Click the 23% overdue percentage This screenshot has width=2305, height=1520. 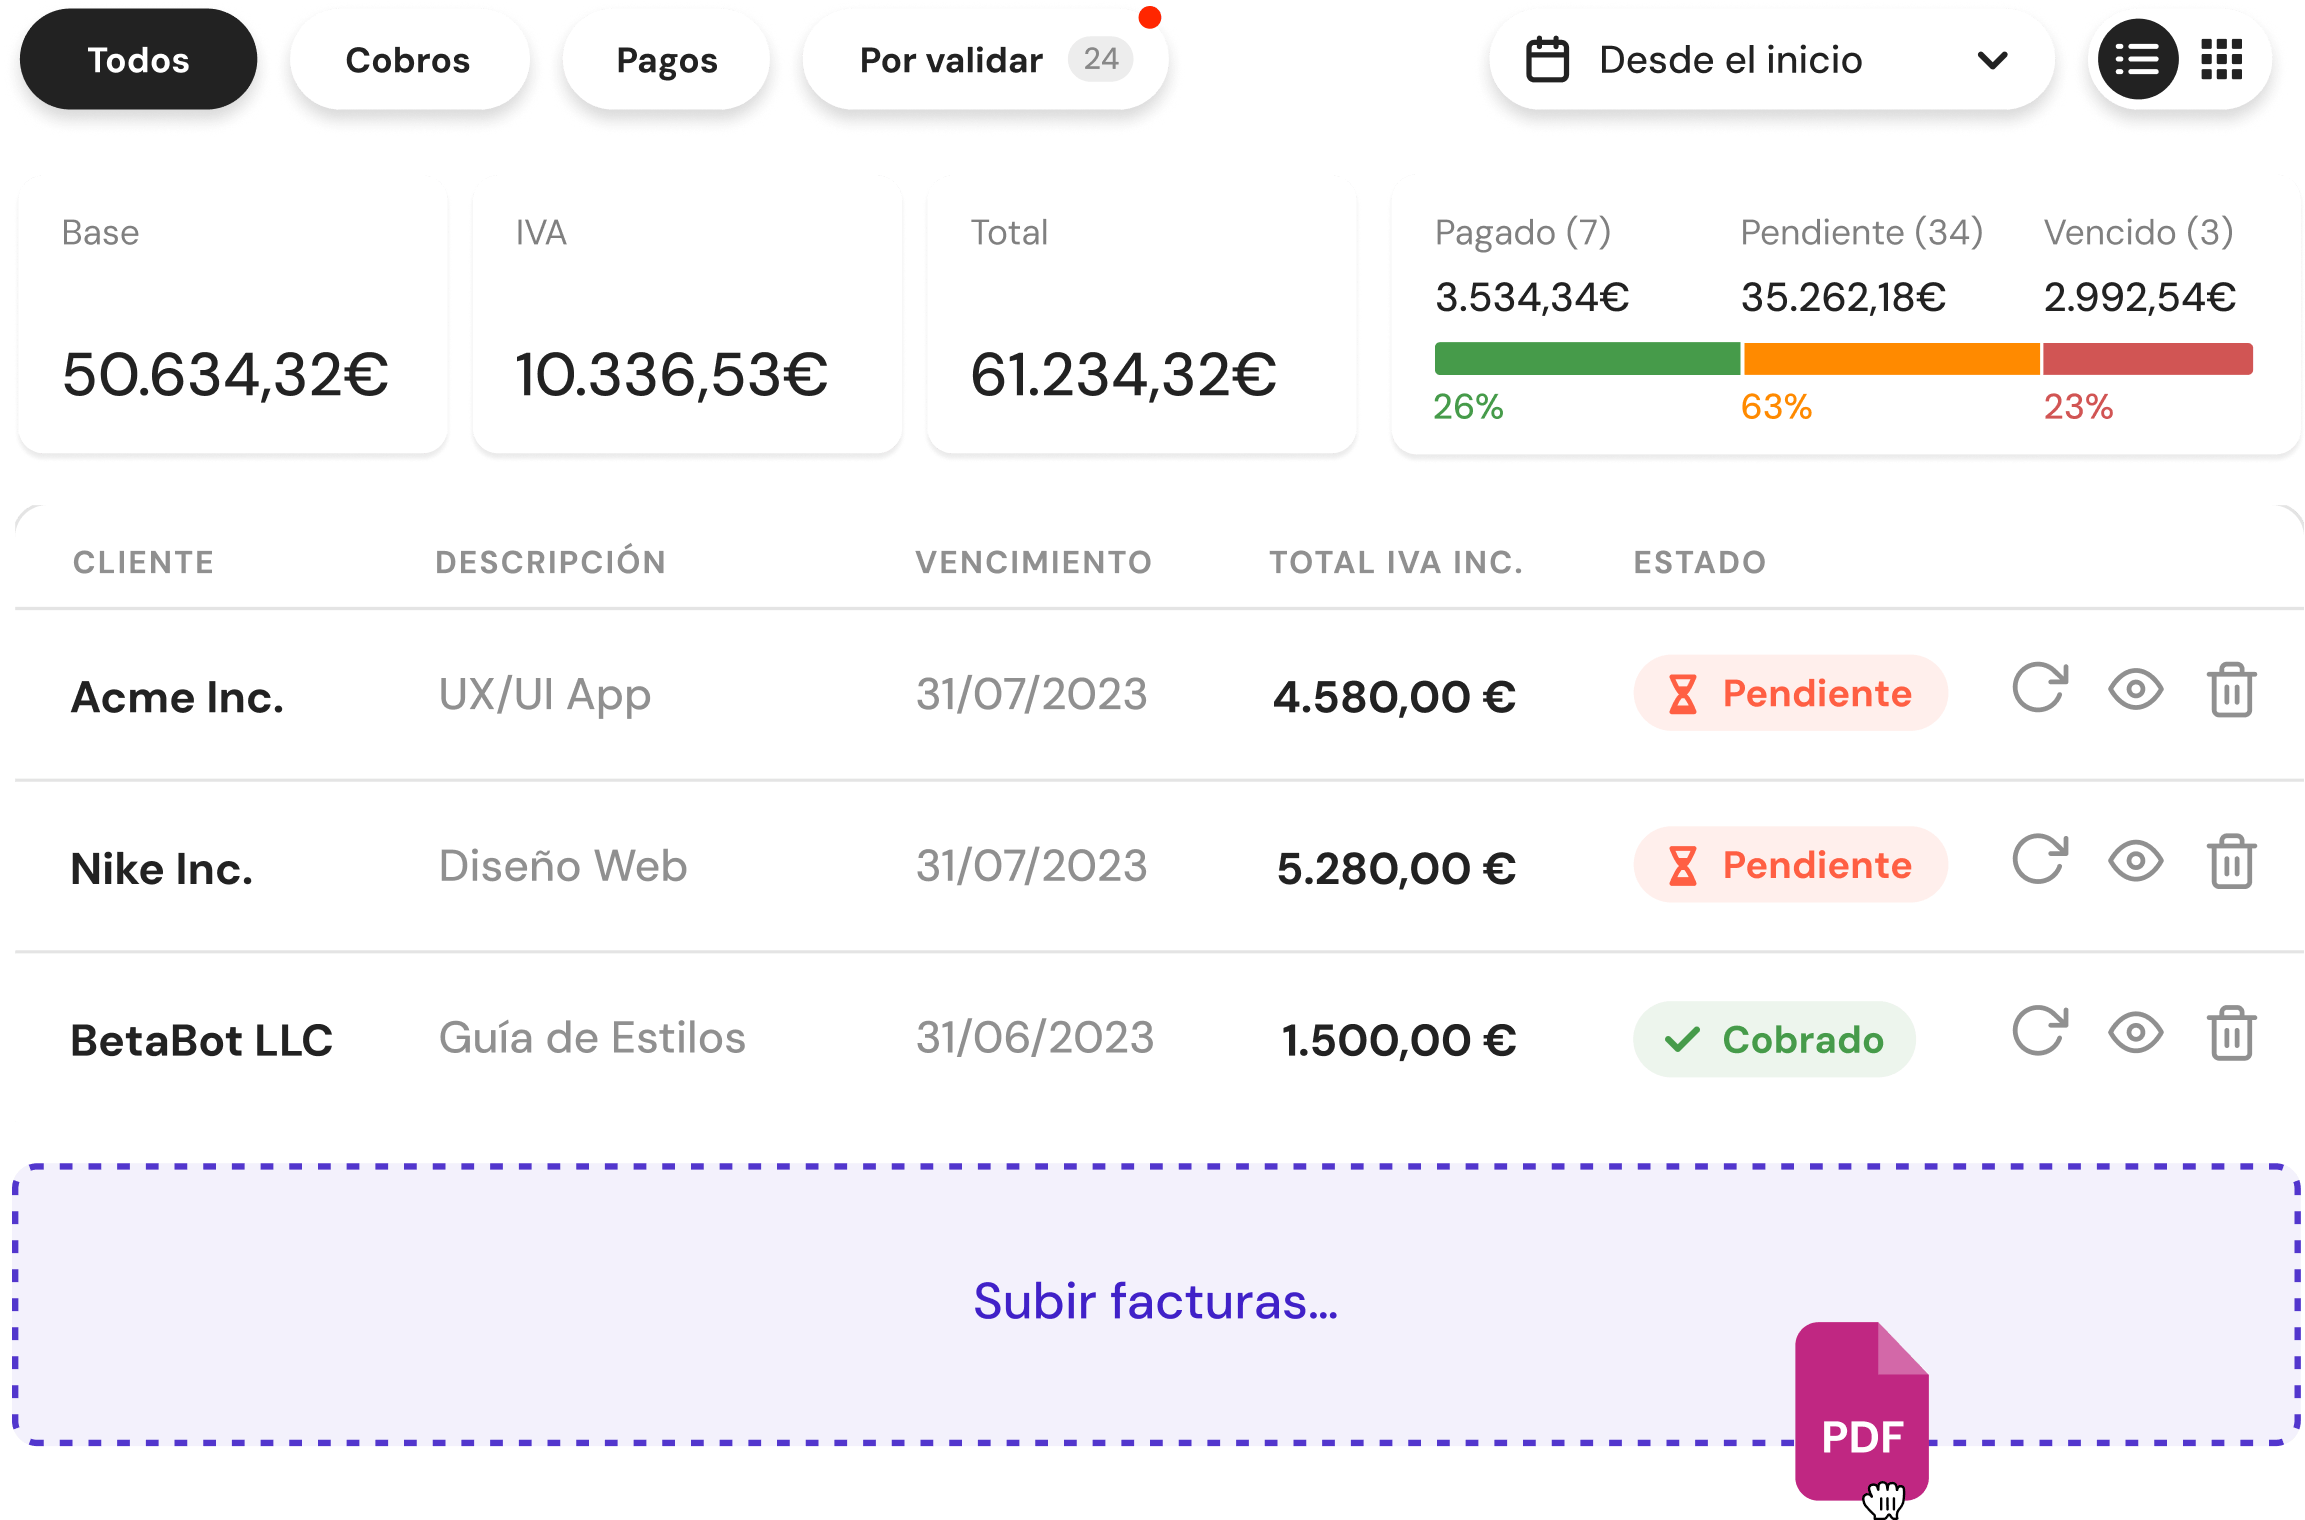(2078, 407)
